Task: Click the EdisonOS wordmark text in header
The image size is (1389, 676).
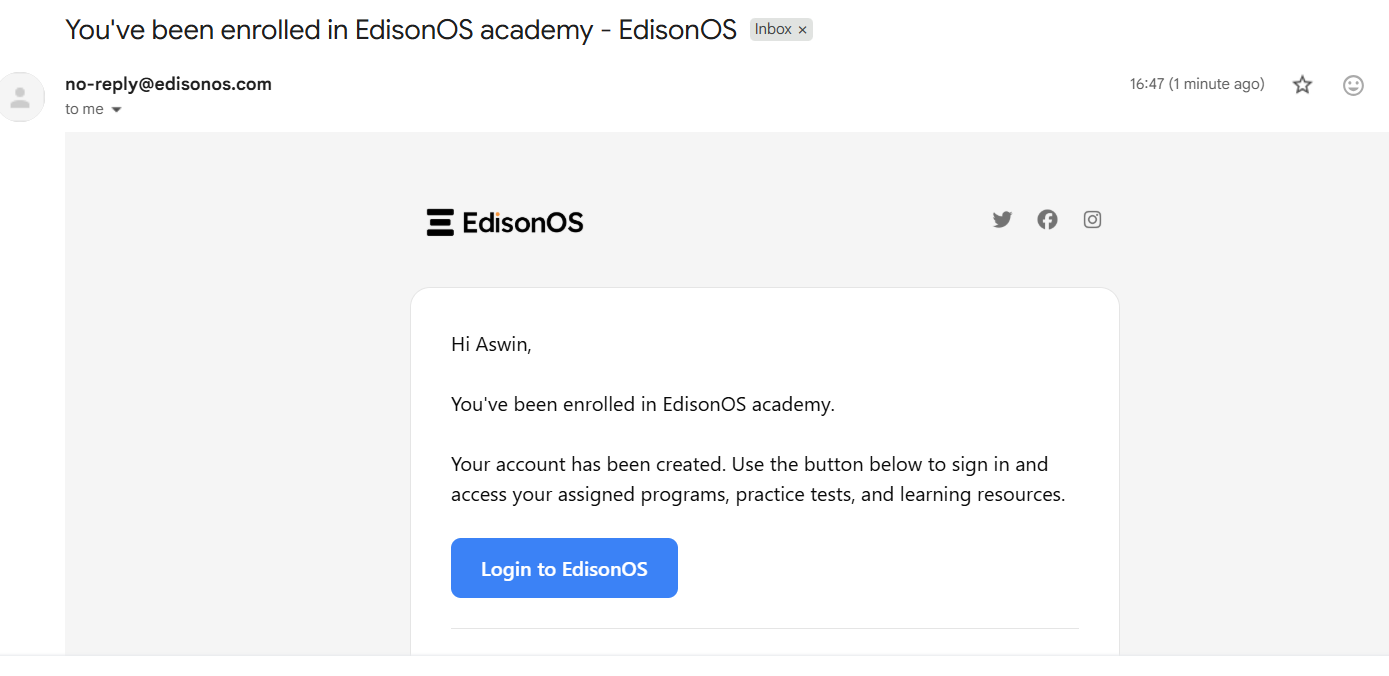Action: [523, 222]
